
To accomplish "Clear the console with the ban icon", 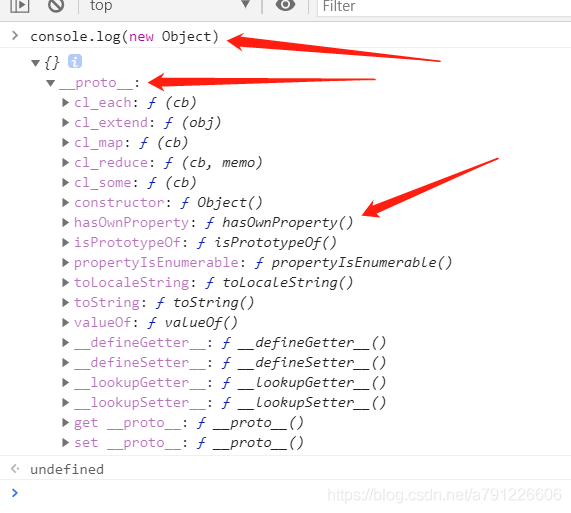I will click(56, 5).
